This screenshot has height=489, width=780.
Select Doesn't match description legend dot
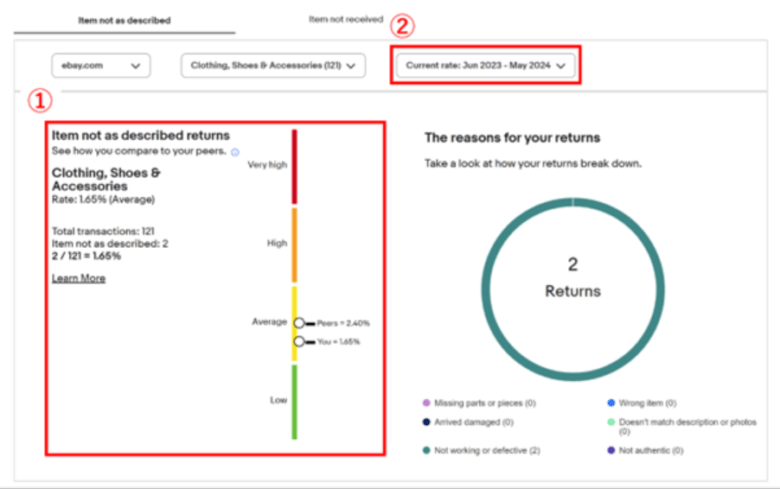(610, 422)
